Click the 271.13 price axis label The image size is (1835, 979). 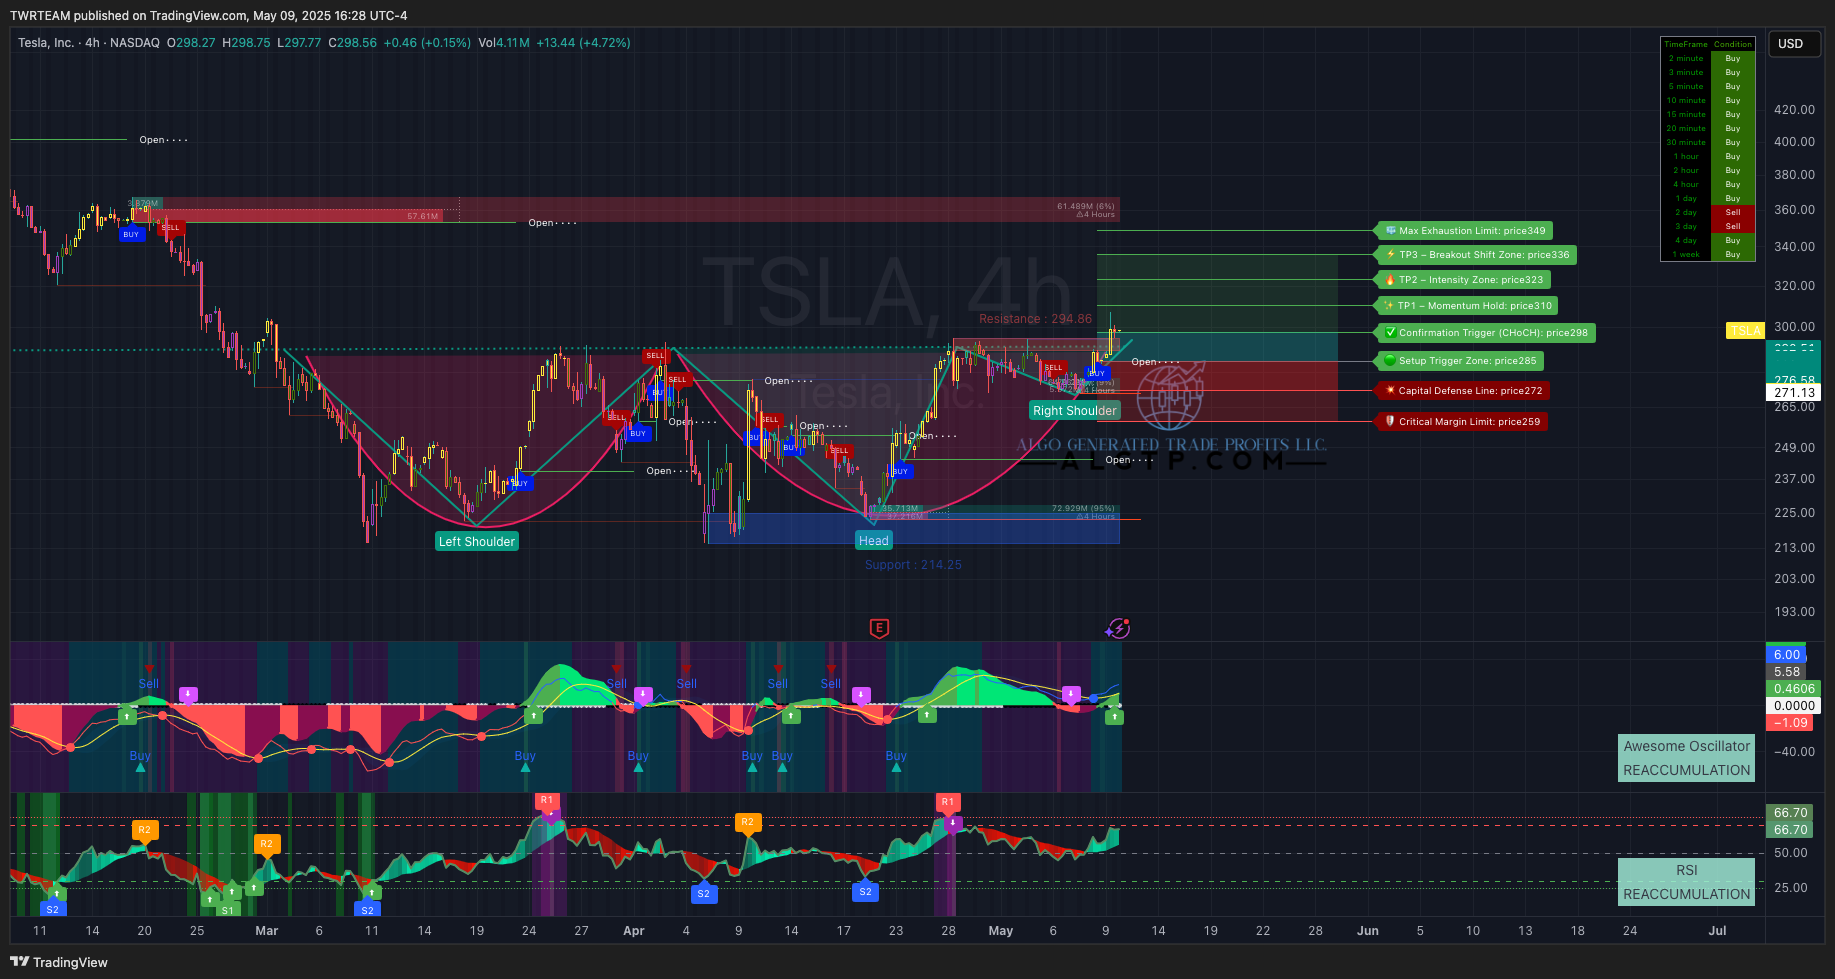pos(1794,393)
